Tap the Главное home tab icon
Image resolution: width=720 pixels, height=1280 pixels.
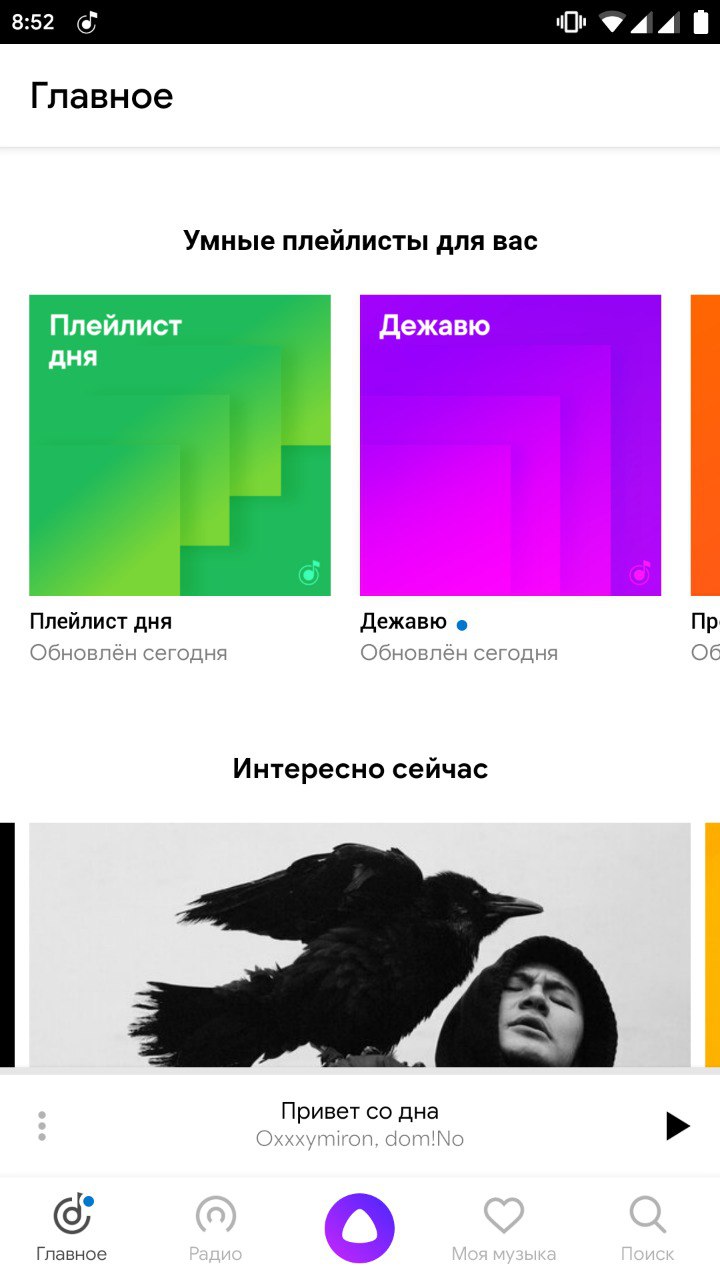[x=72, y=1216]
